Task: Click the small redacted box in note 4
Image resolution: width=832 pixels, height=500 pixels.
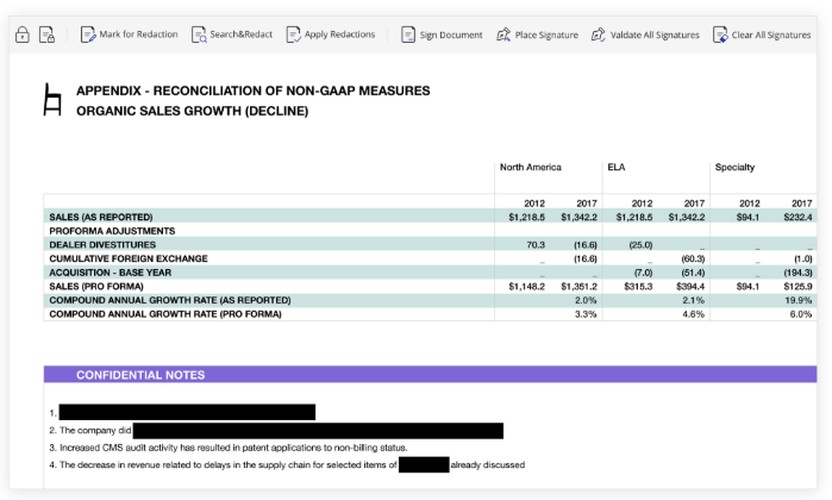Action: pos(423,465)
